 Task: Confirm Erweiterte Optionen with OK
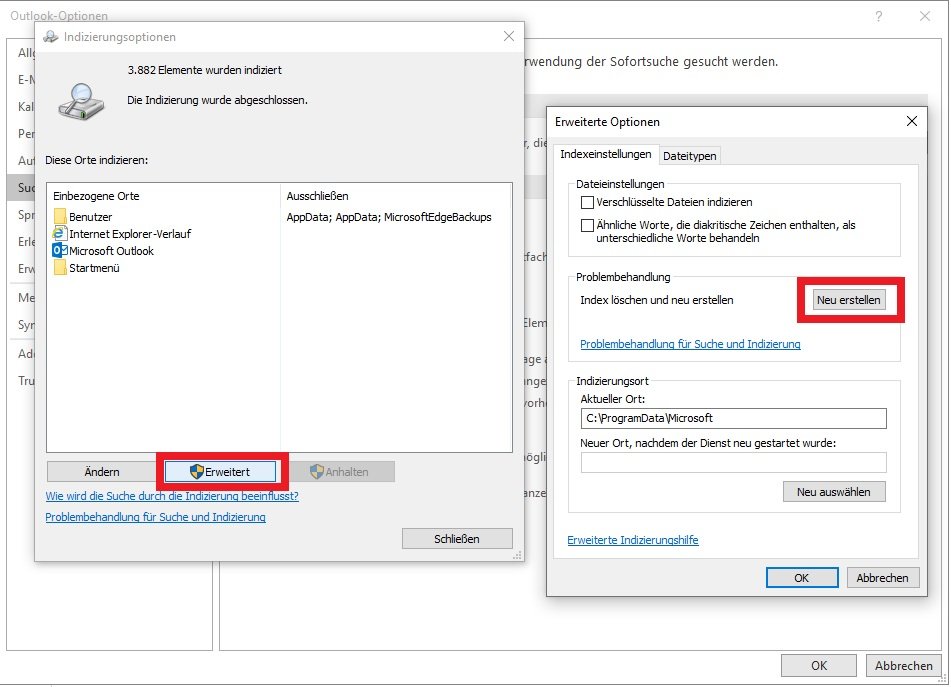[x=802, y=578]
